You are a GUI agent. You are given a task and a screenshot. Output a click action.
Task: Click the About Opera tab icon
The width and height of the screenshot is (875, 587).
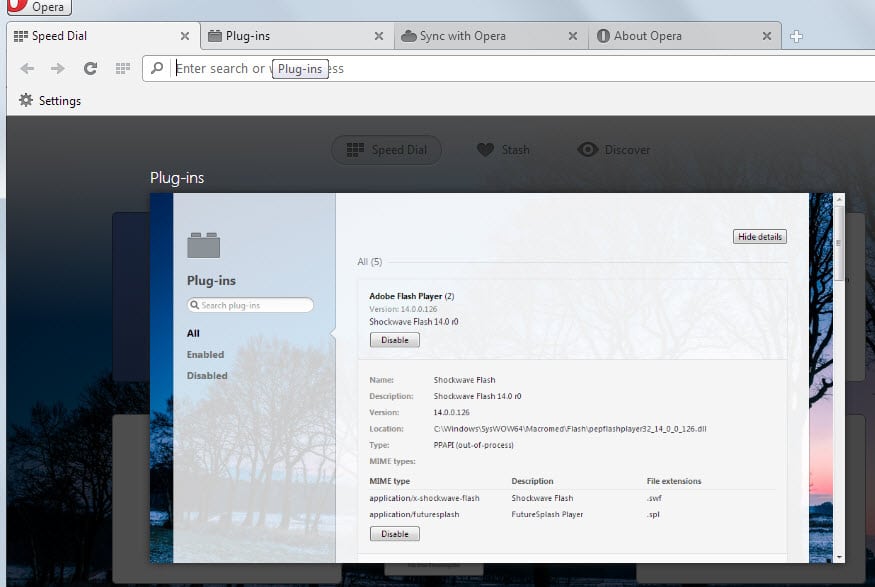[x=603, y=36]
